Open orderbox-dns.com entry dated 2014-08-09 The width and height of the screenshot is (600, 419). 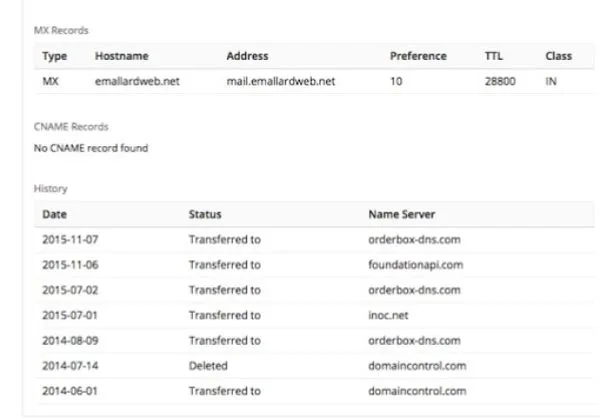click(x=414, y=341)
